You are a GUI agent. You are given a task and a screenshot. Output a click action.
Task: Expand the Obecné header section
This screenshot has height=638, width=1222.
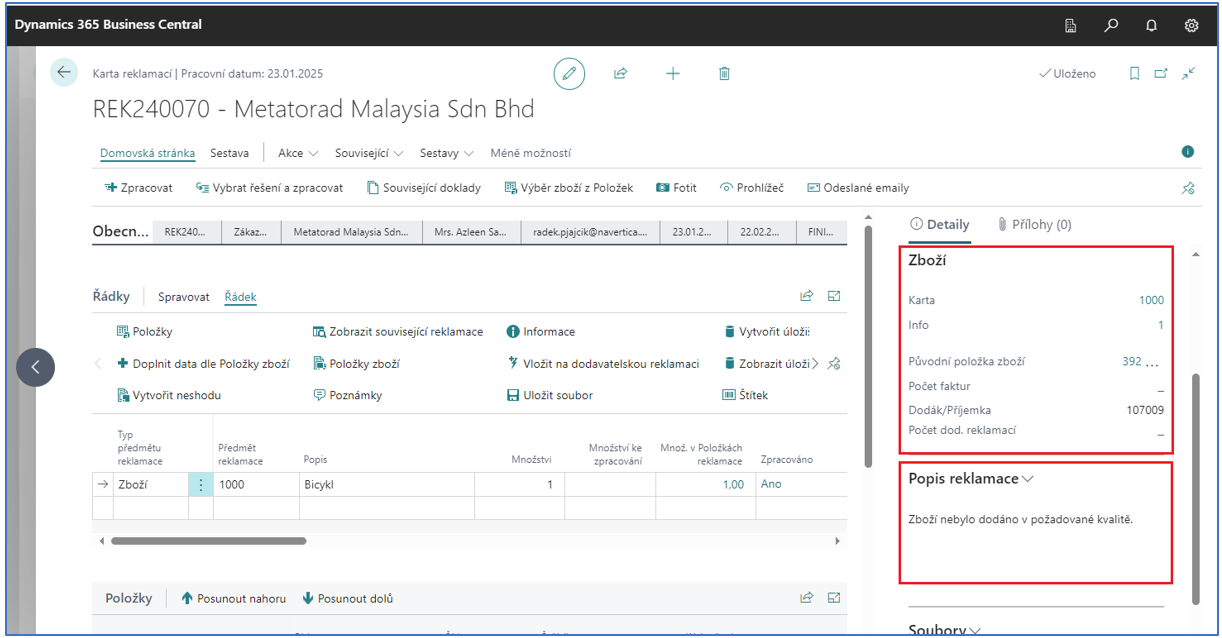pyautogui.click(x=120, y=232)
